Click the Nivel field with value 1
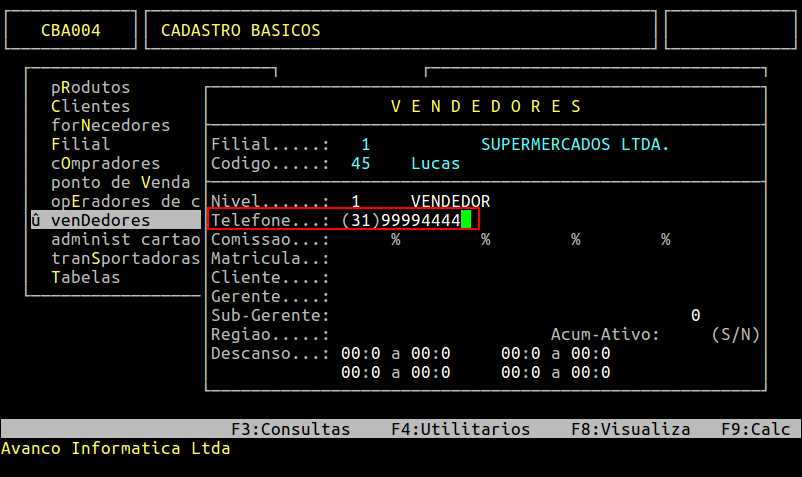The width and height of the screenshot is (802, 477). tap(355, 201)
